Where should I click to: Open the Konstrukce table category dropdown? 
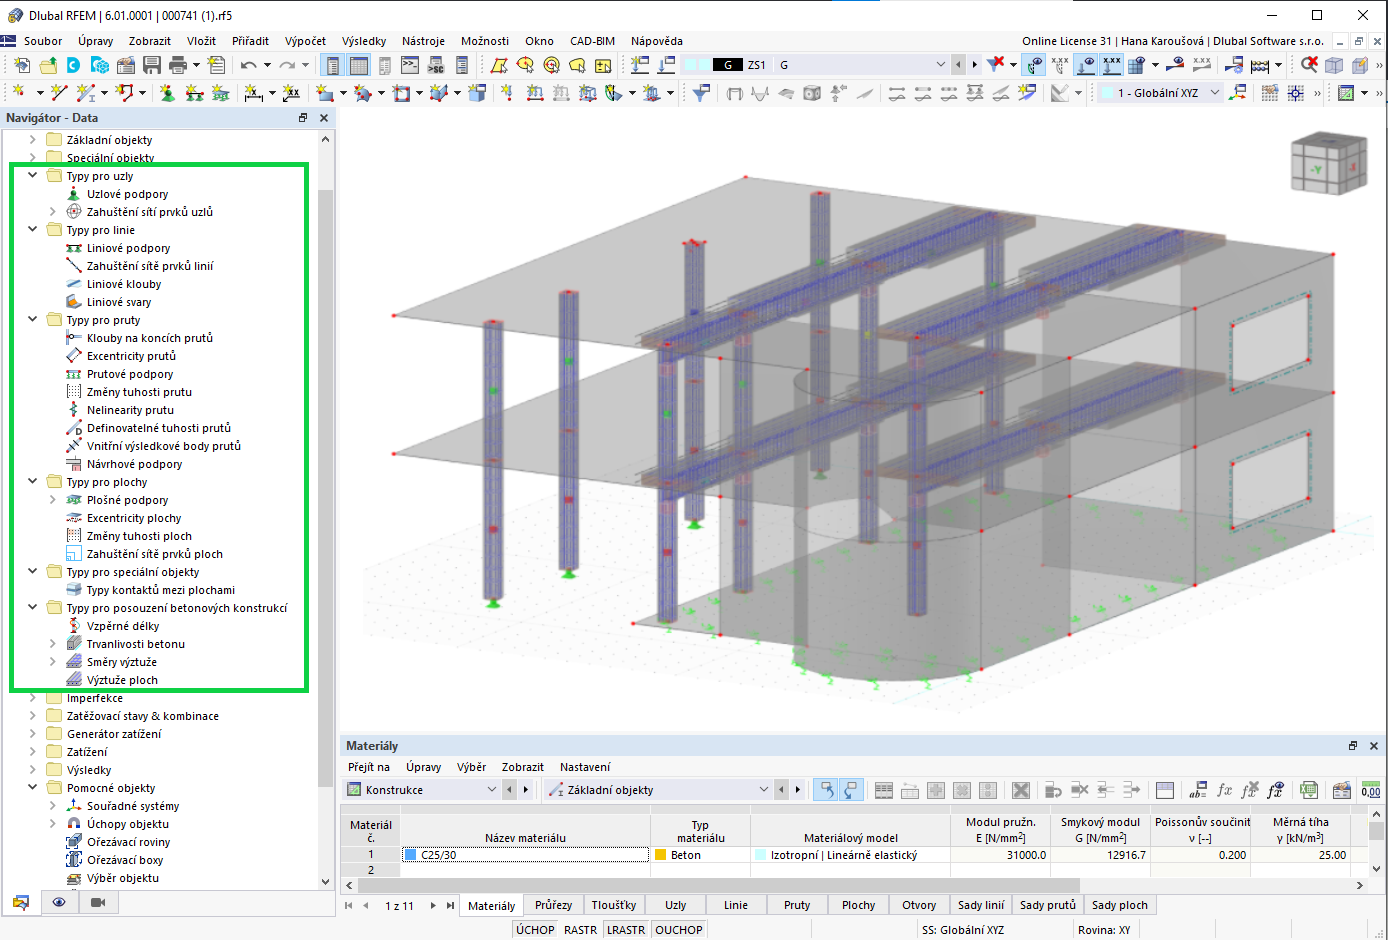(491, 790)
